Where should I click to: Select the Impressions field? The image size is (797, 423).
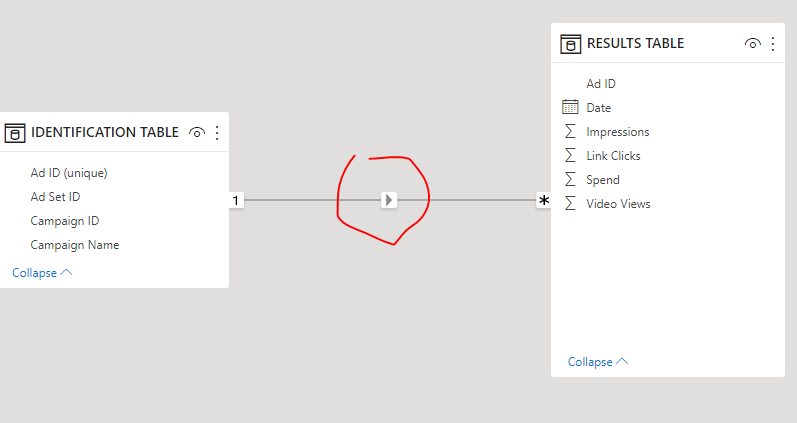pos(618,132)
